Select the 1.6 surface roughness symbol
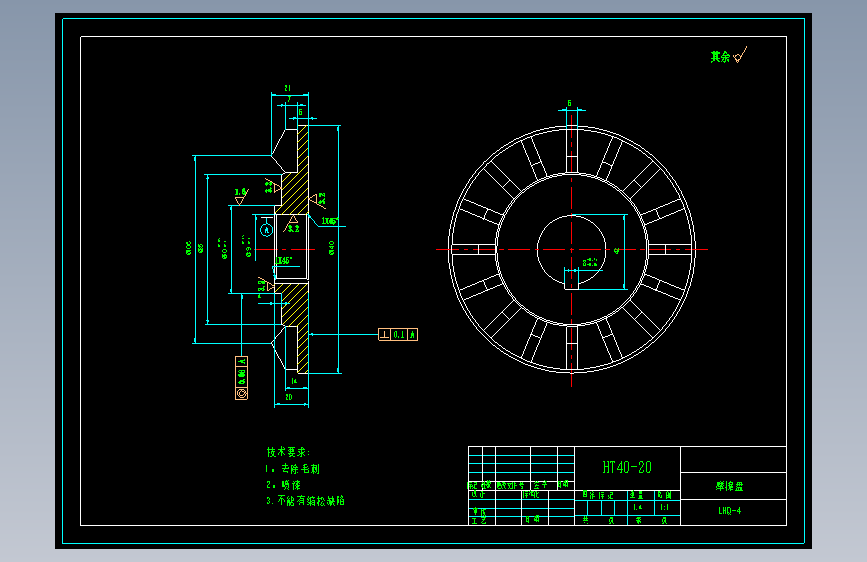This screenshot has height=562, width=867. click(241, 196)
